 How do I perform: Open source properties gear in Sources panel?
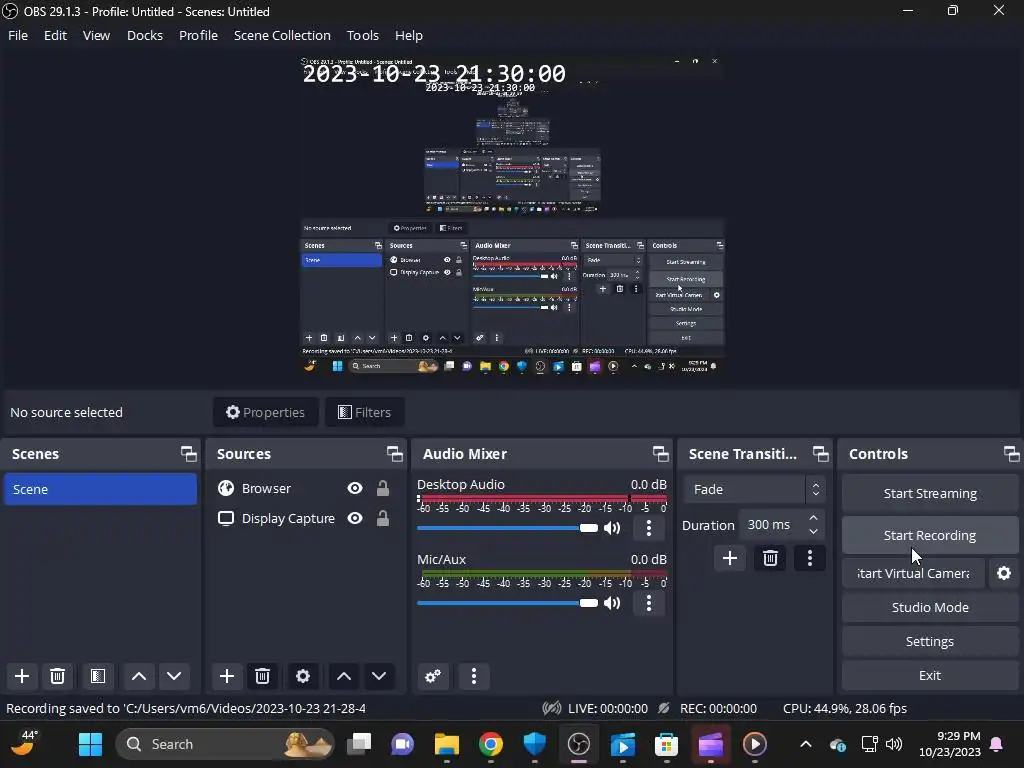[302, 676]
